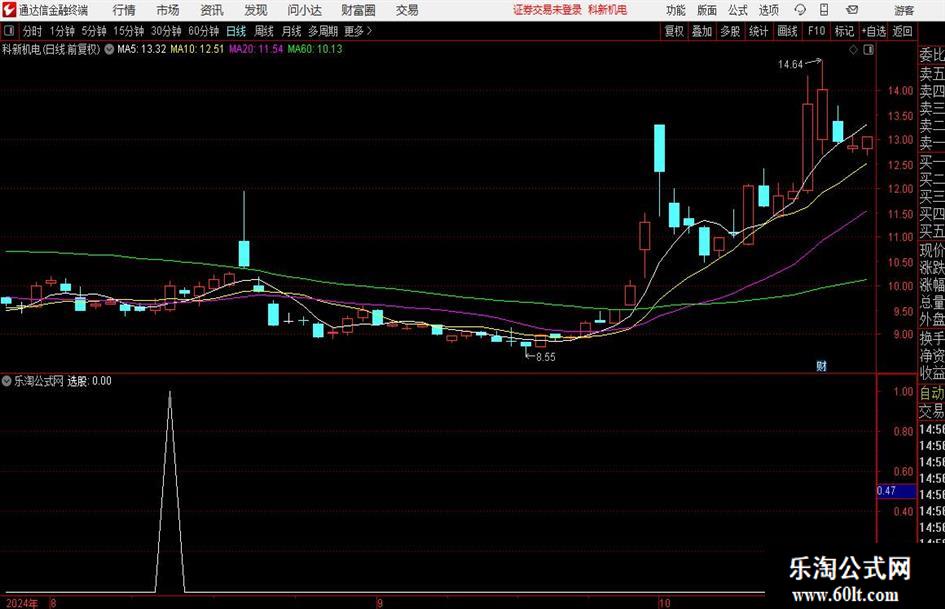Open dropdown arrow beside 乐淘公式网 indicator
The width and height of the screenshot is (945, 609).
coord(7,381)
